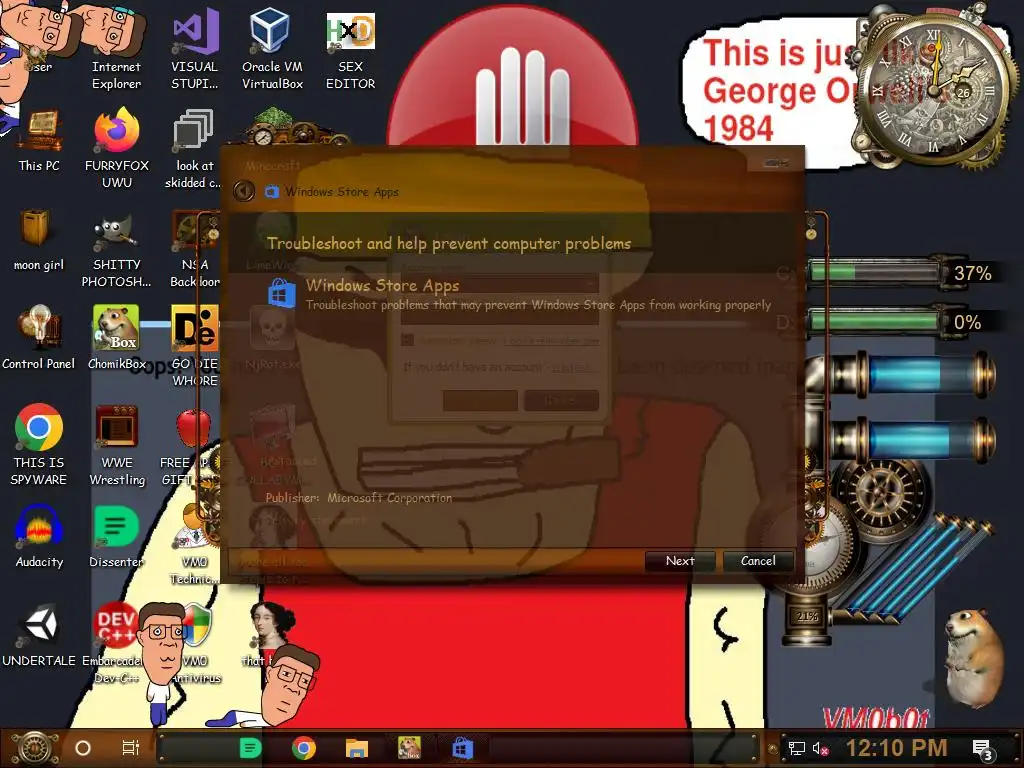Click the C drive 37% usage bar
Viewport: 1024px width, 768px height.
click(x=874, y=272)
